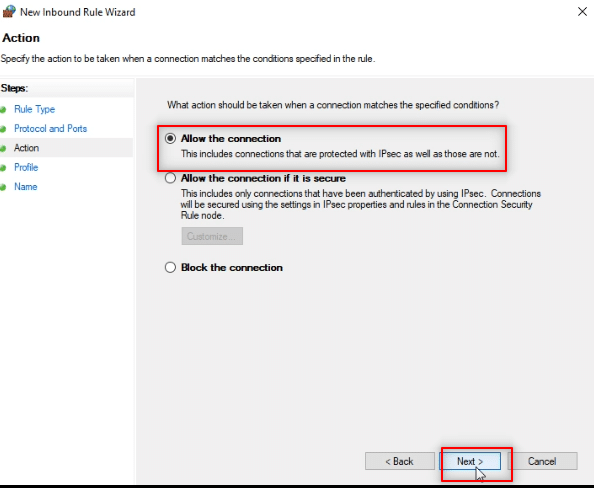Go to the Rule Type step
Viewport: 594px width, 488px height.
(x=34, y=109)
